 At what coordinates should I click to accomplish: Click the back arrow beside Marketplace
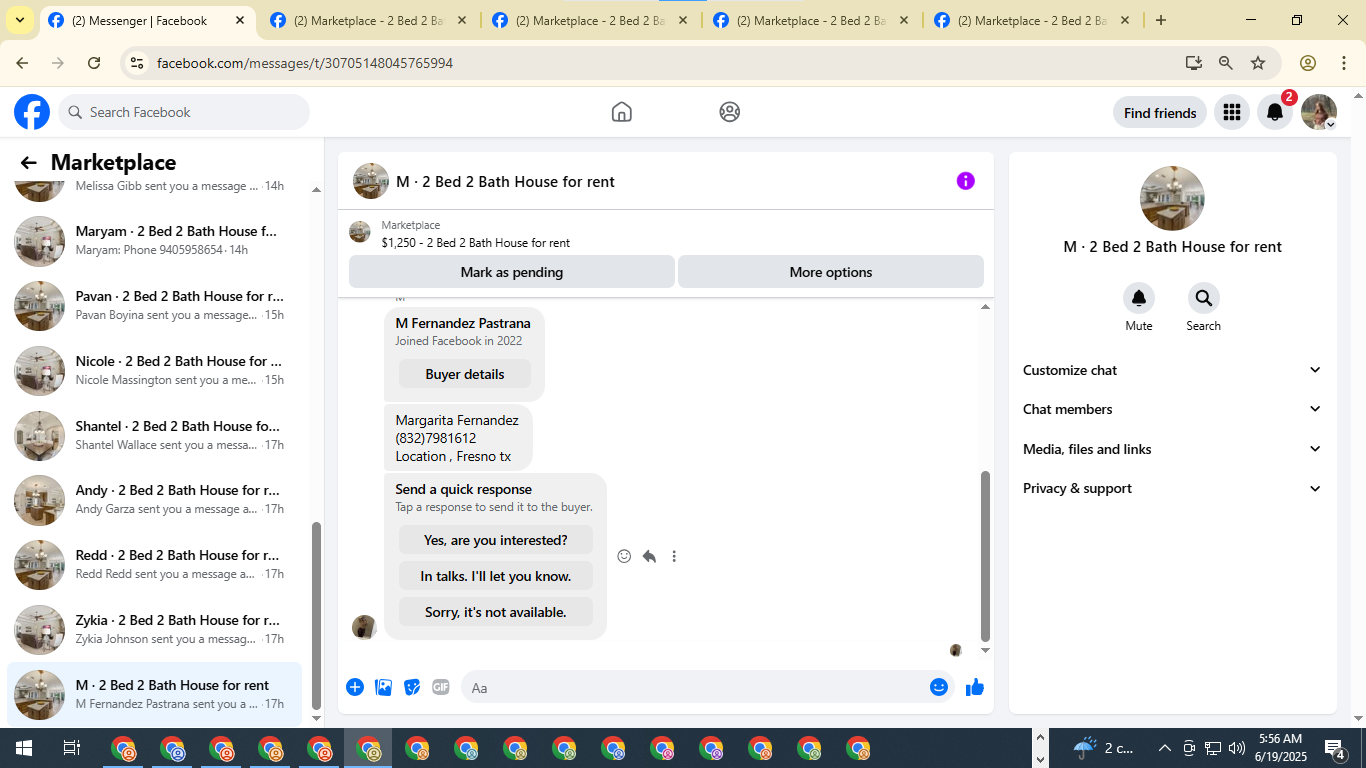click(28, 163)
